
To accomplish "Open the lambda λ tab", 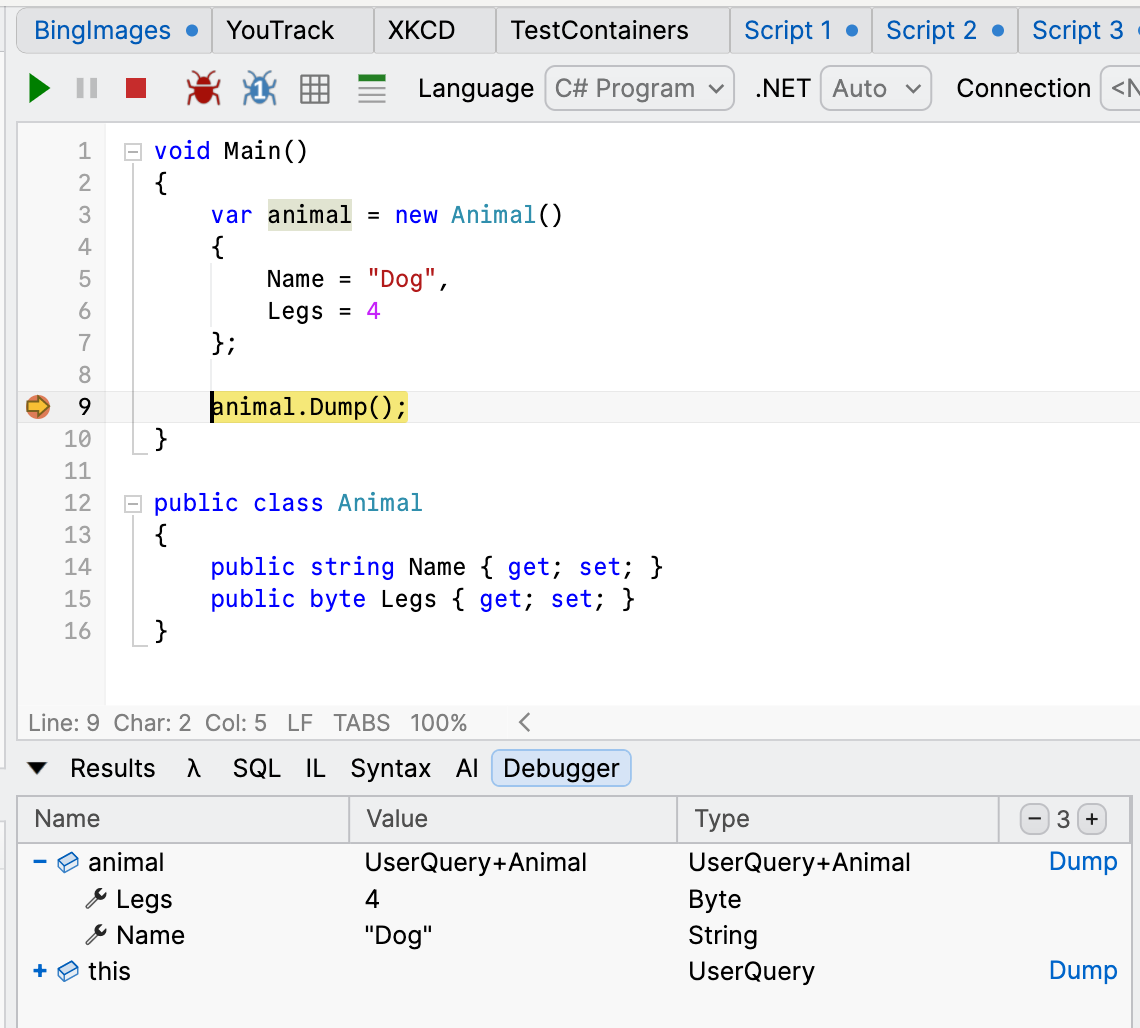I will pos(193,768).
